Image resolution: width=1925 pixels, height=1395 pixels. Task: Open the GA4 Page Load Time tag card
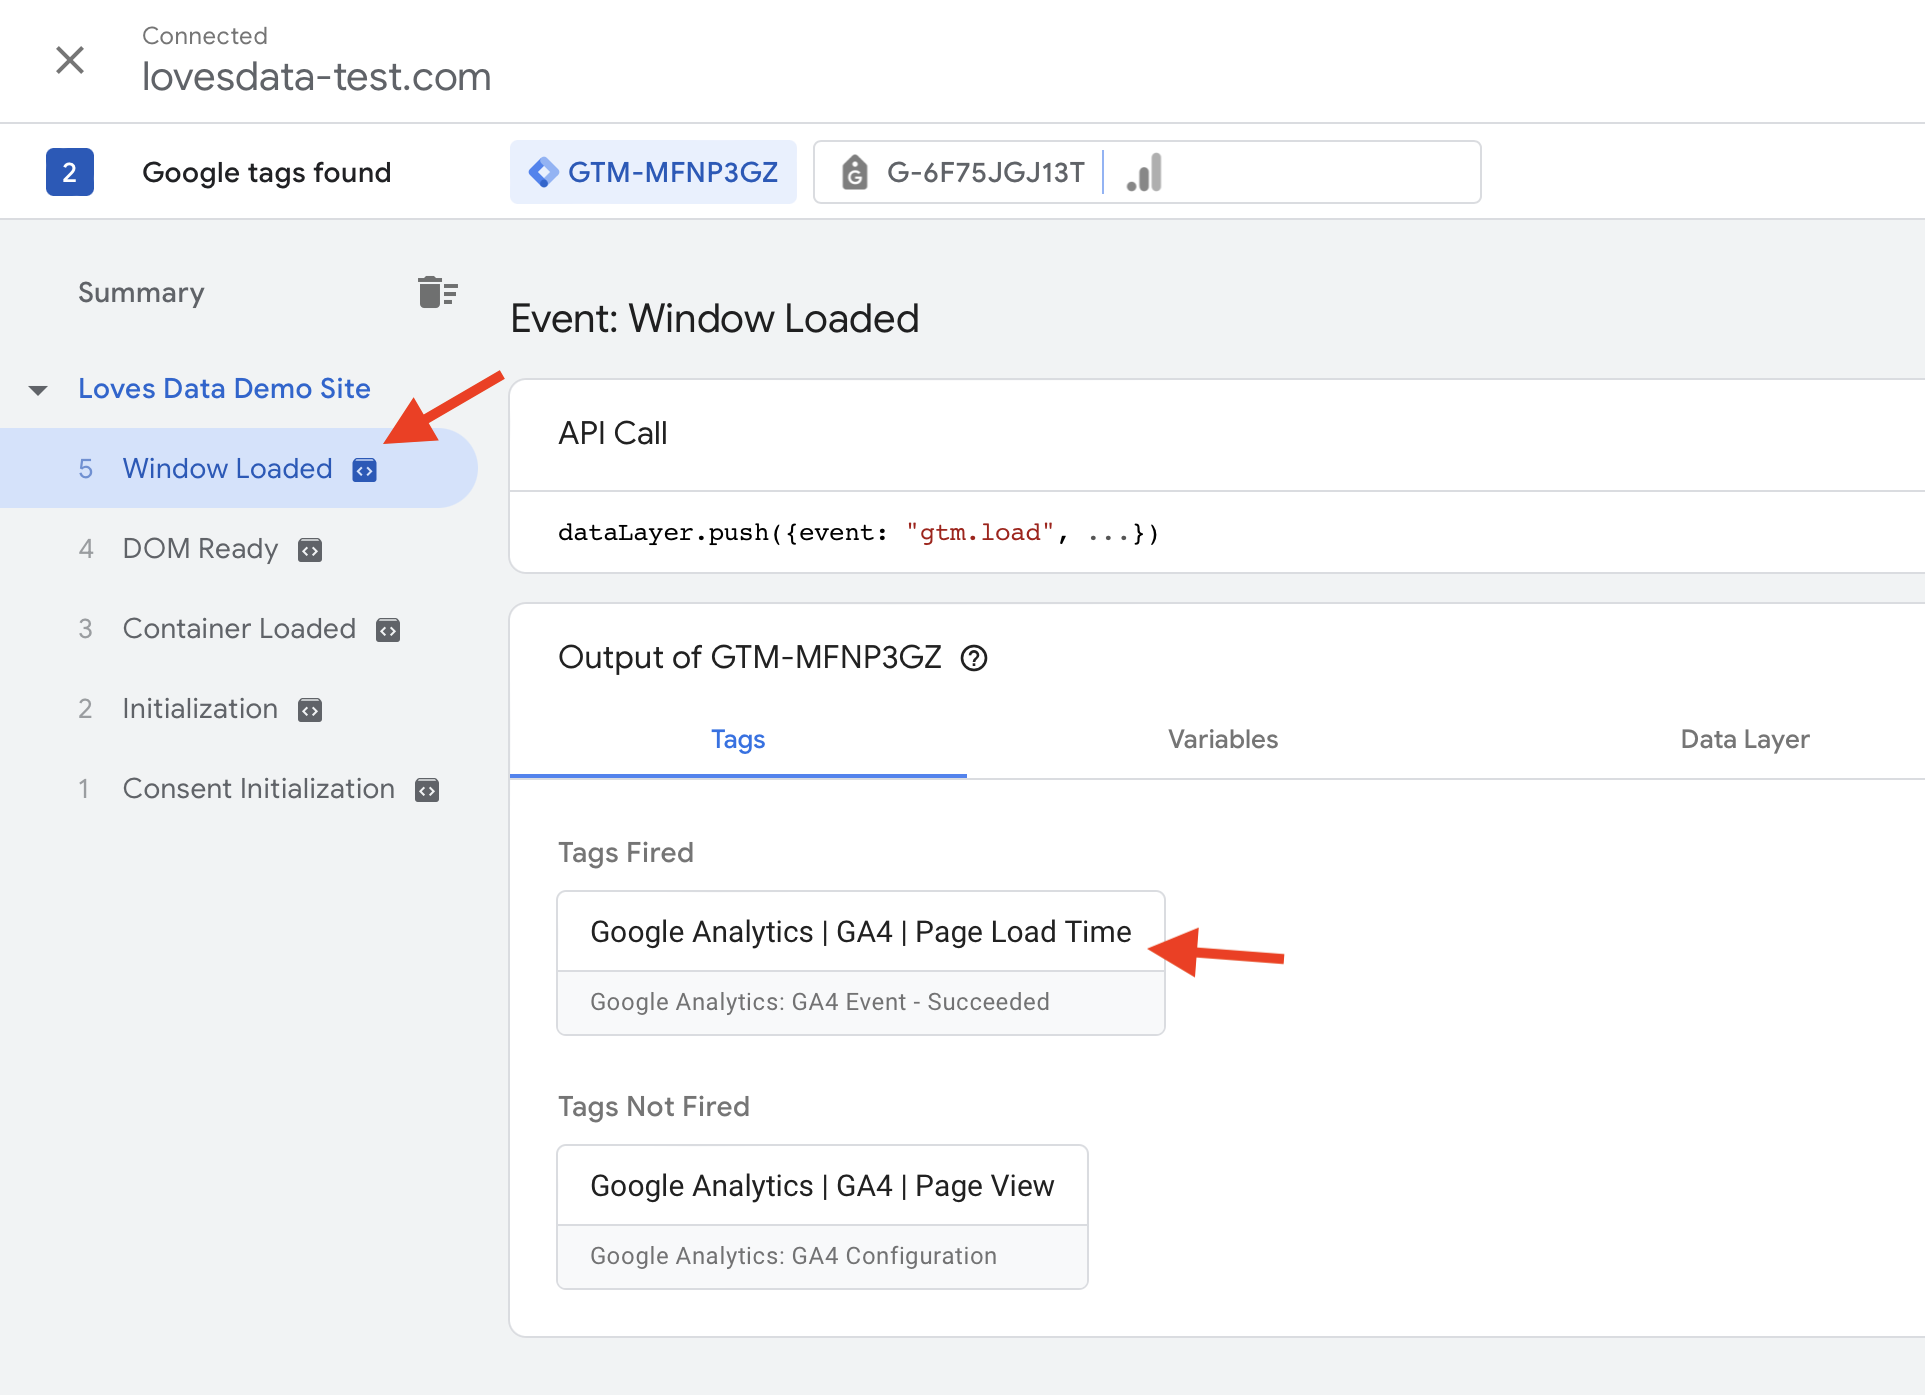tap(860, 961)
